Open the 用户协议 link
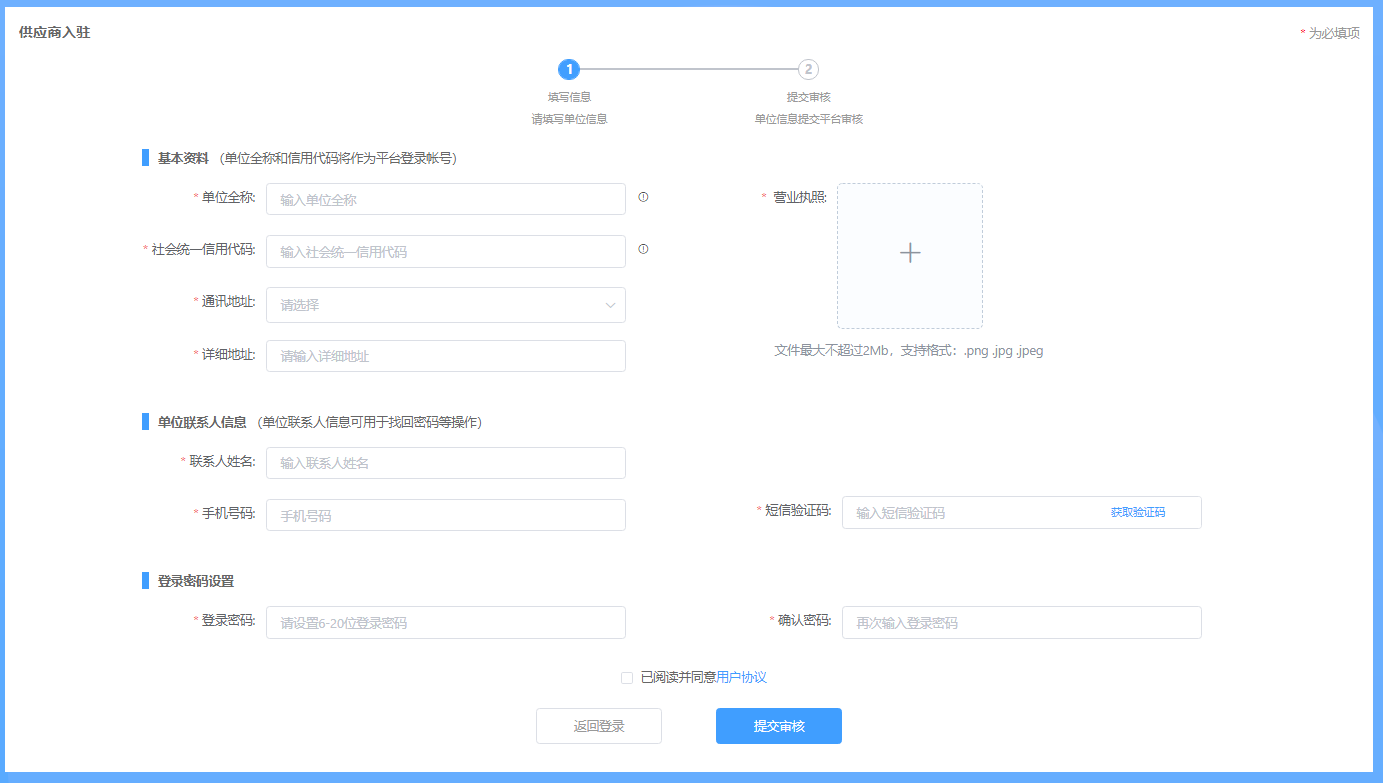The width and height of the screenshot is (1383, 783). tap(742, 677)
